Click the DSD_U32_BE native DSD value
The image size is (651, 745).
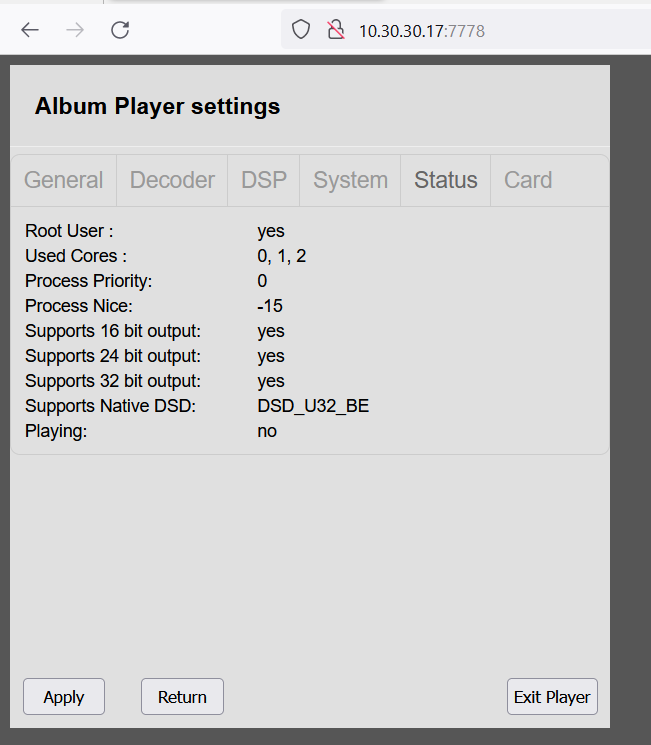click(x=313, y=406)
